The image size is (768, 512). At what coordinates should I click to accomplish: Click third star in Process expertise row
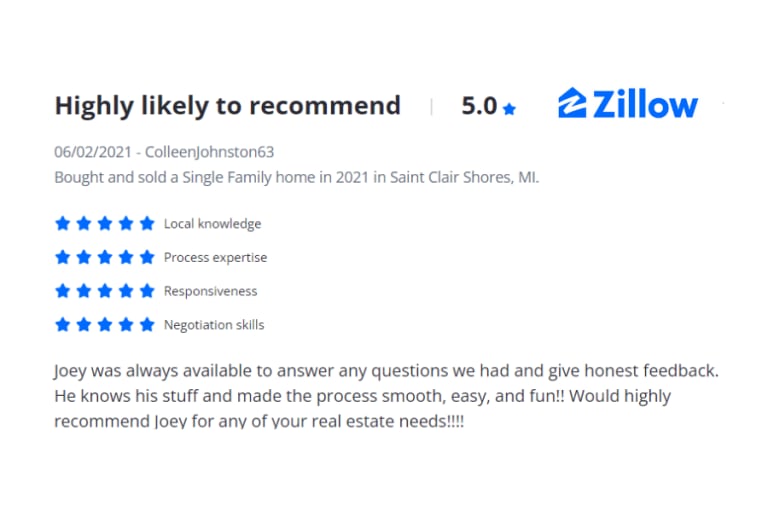105,257
